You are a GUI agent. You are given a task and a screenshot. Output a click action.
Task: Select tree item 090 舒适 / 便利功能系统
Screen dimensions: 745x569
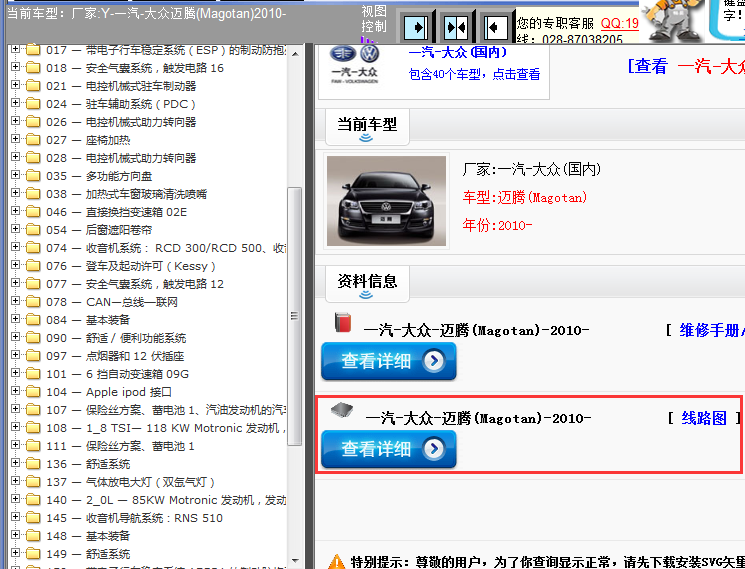[x=116, y=338]
